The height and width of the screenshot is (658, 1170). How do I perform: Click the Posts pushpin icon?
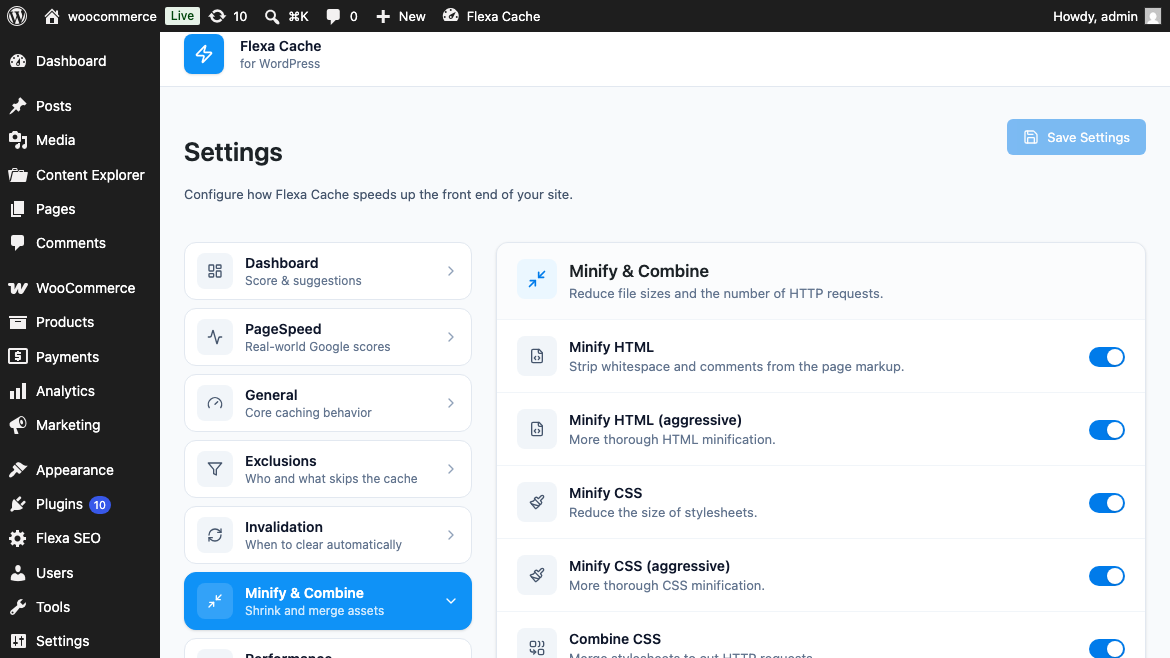(18, 106)
